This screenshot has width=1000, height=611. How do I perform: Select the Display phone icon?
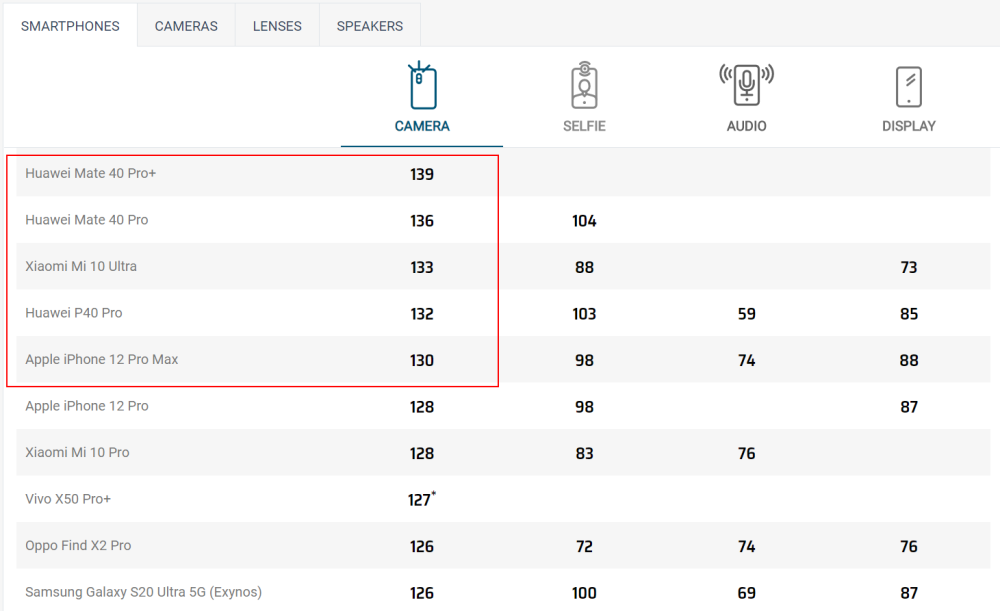[x=909, y=87]
